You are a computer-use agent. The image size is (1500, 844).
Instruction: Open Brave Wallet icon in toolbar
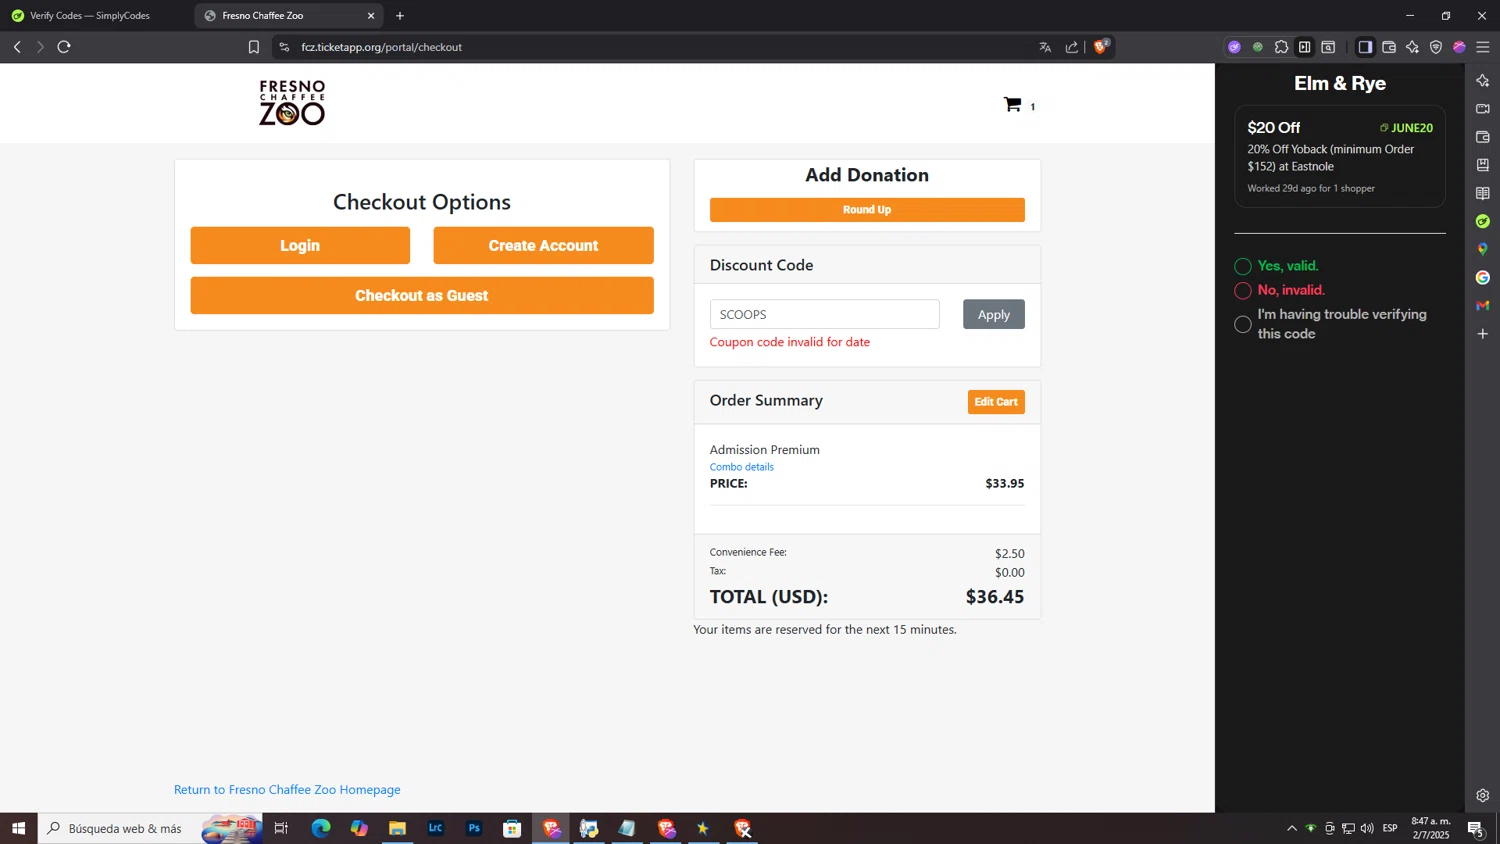tap(1389, 47)
